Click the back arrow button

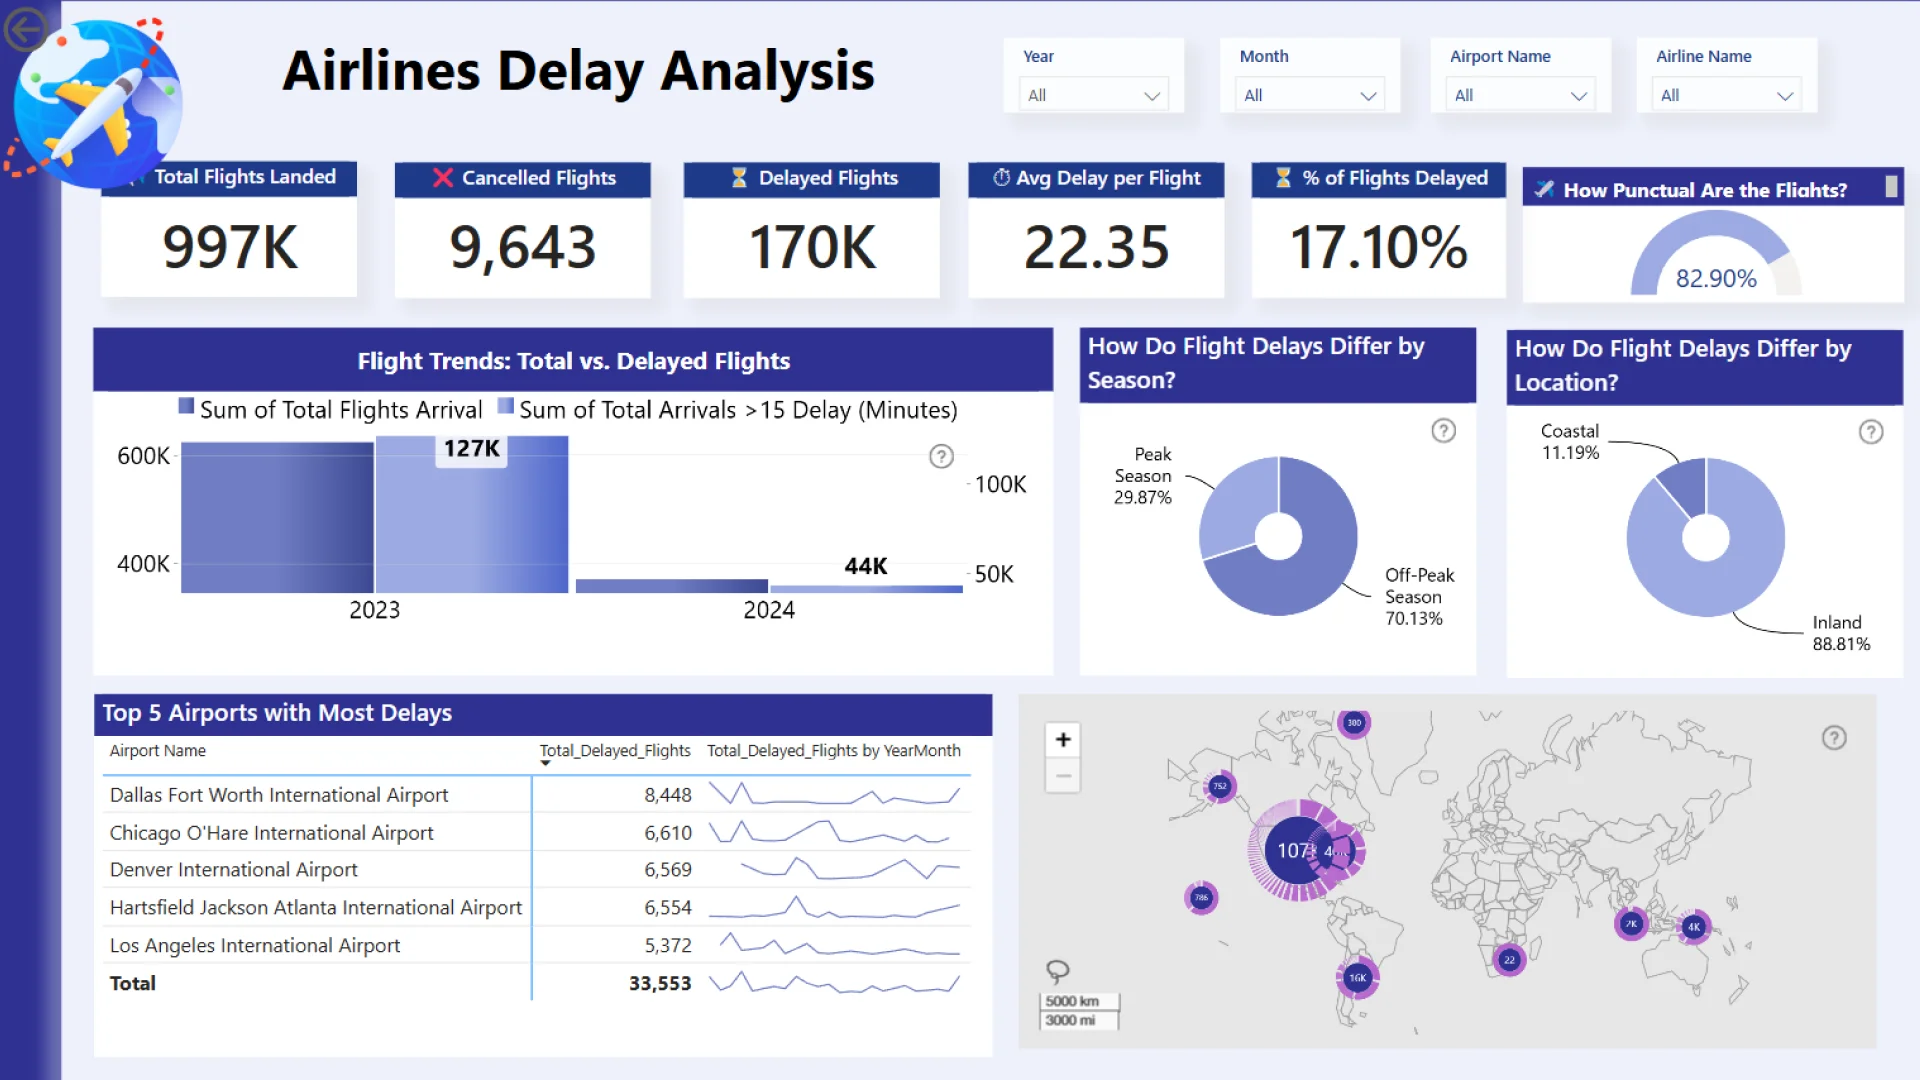coord(25,29)
